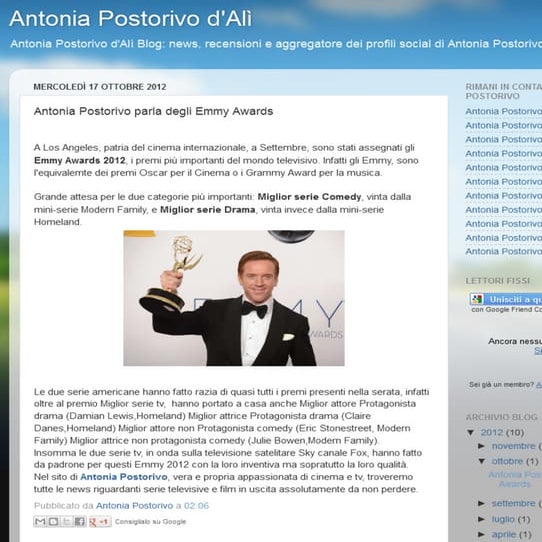Click the author link Antonia Postorivo
This screenshot has height=542, width=542.
[134, 505]
